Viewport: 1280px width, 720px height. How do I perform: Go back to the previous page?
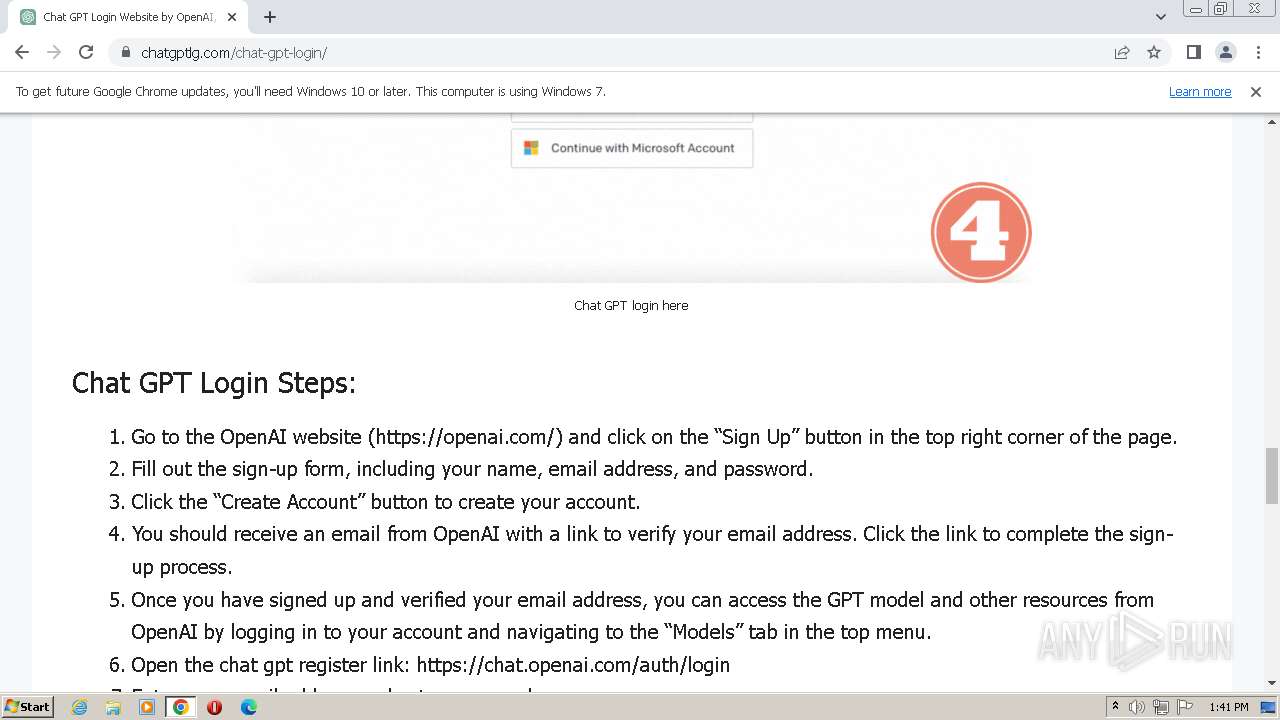pyautogui.click(x=22, y=52)
